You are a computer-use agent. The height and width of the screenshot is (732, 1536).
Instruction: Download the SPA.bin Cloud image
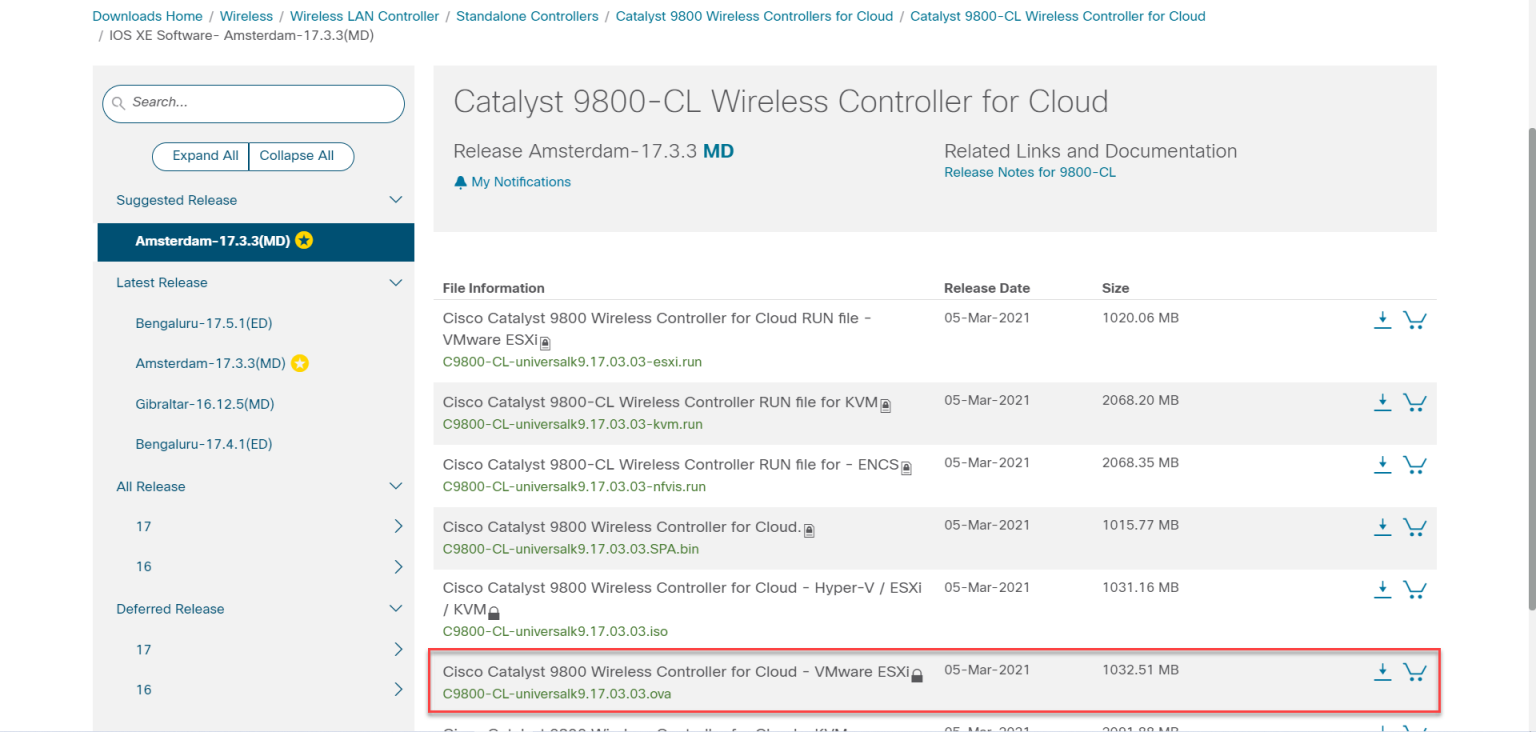click(1383, 527)
